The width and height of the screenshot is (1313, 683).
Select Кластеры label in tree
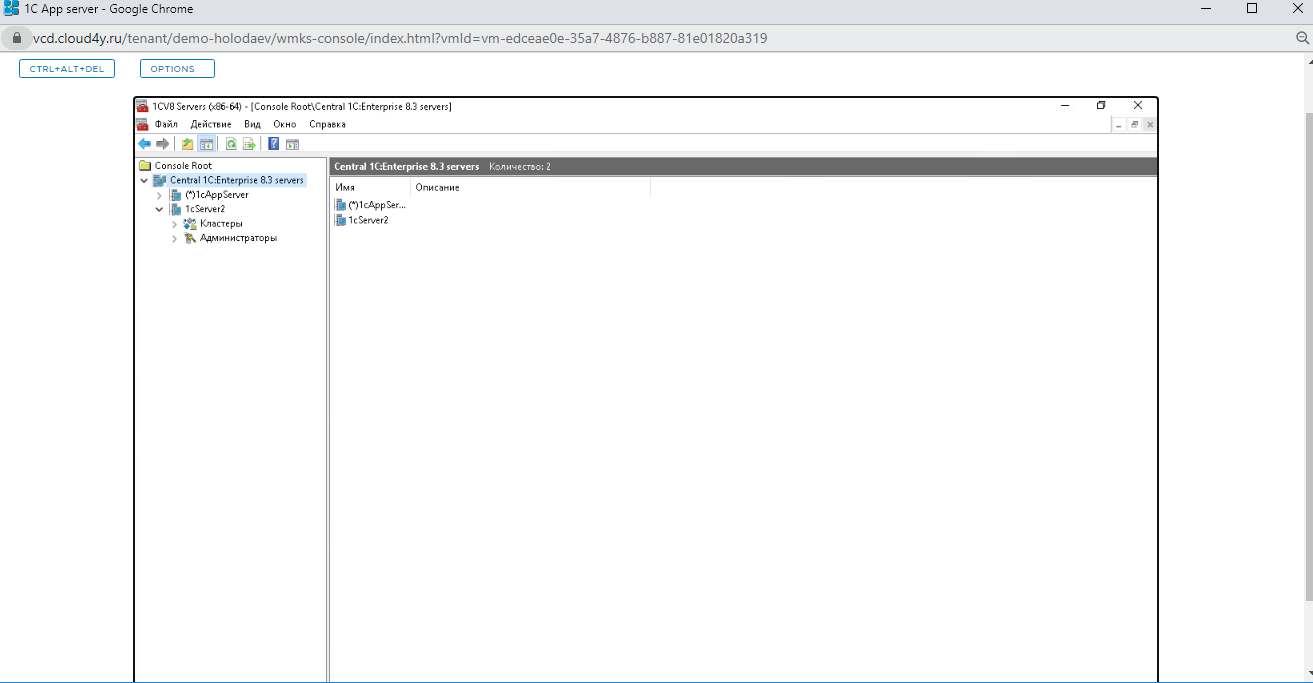tap(221, 224)
